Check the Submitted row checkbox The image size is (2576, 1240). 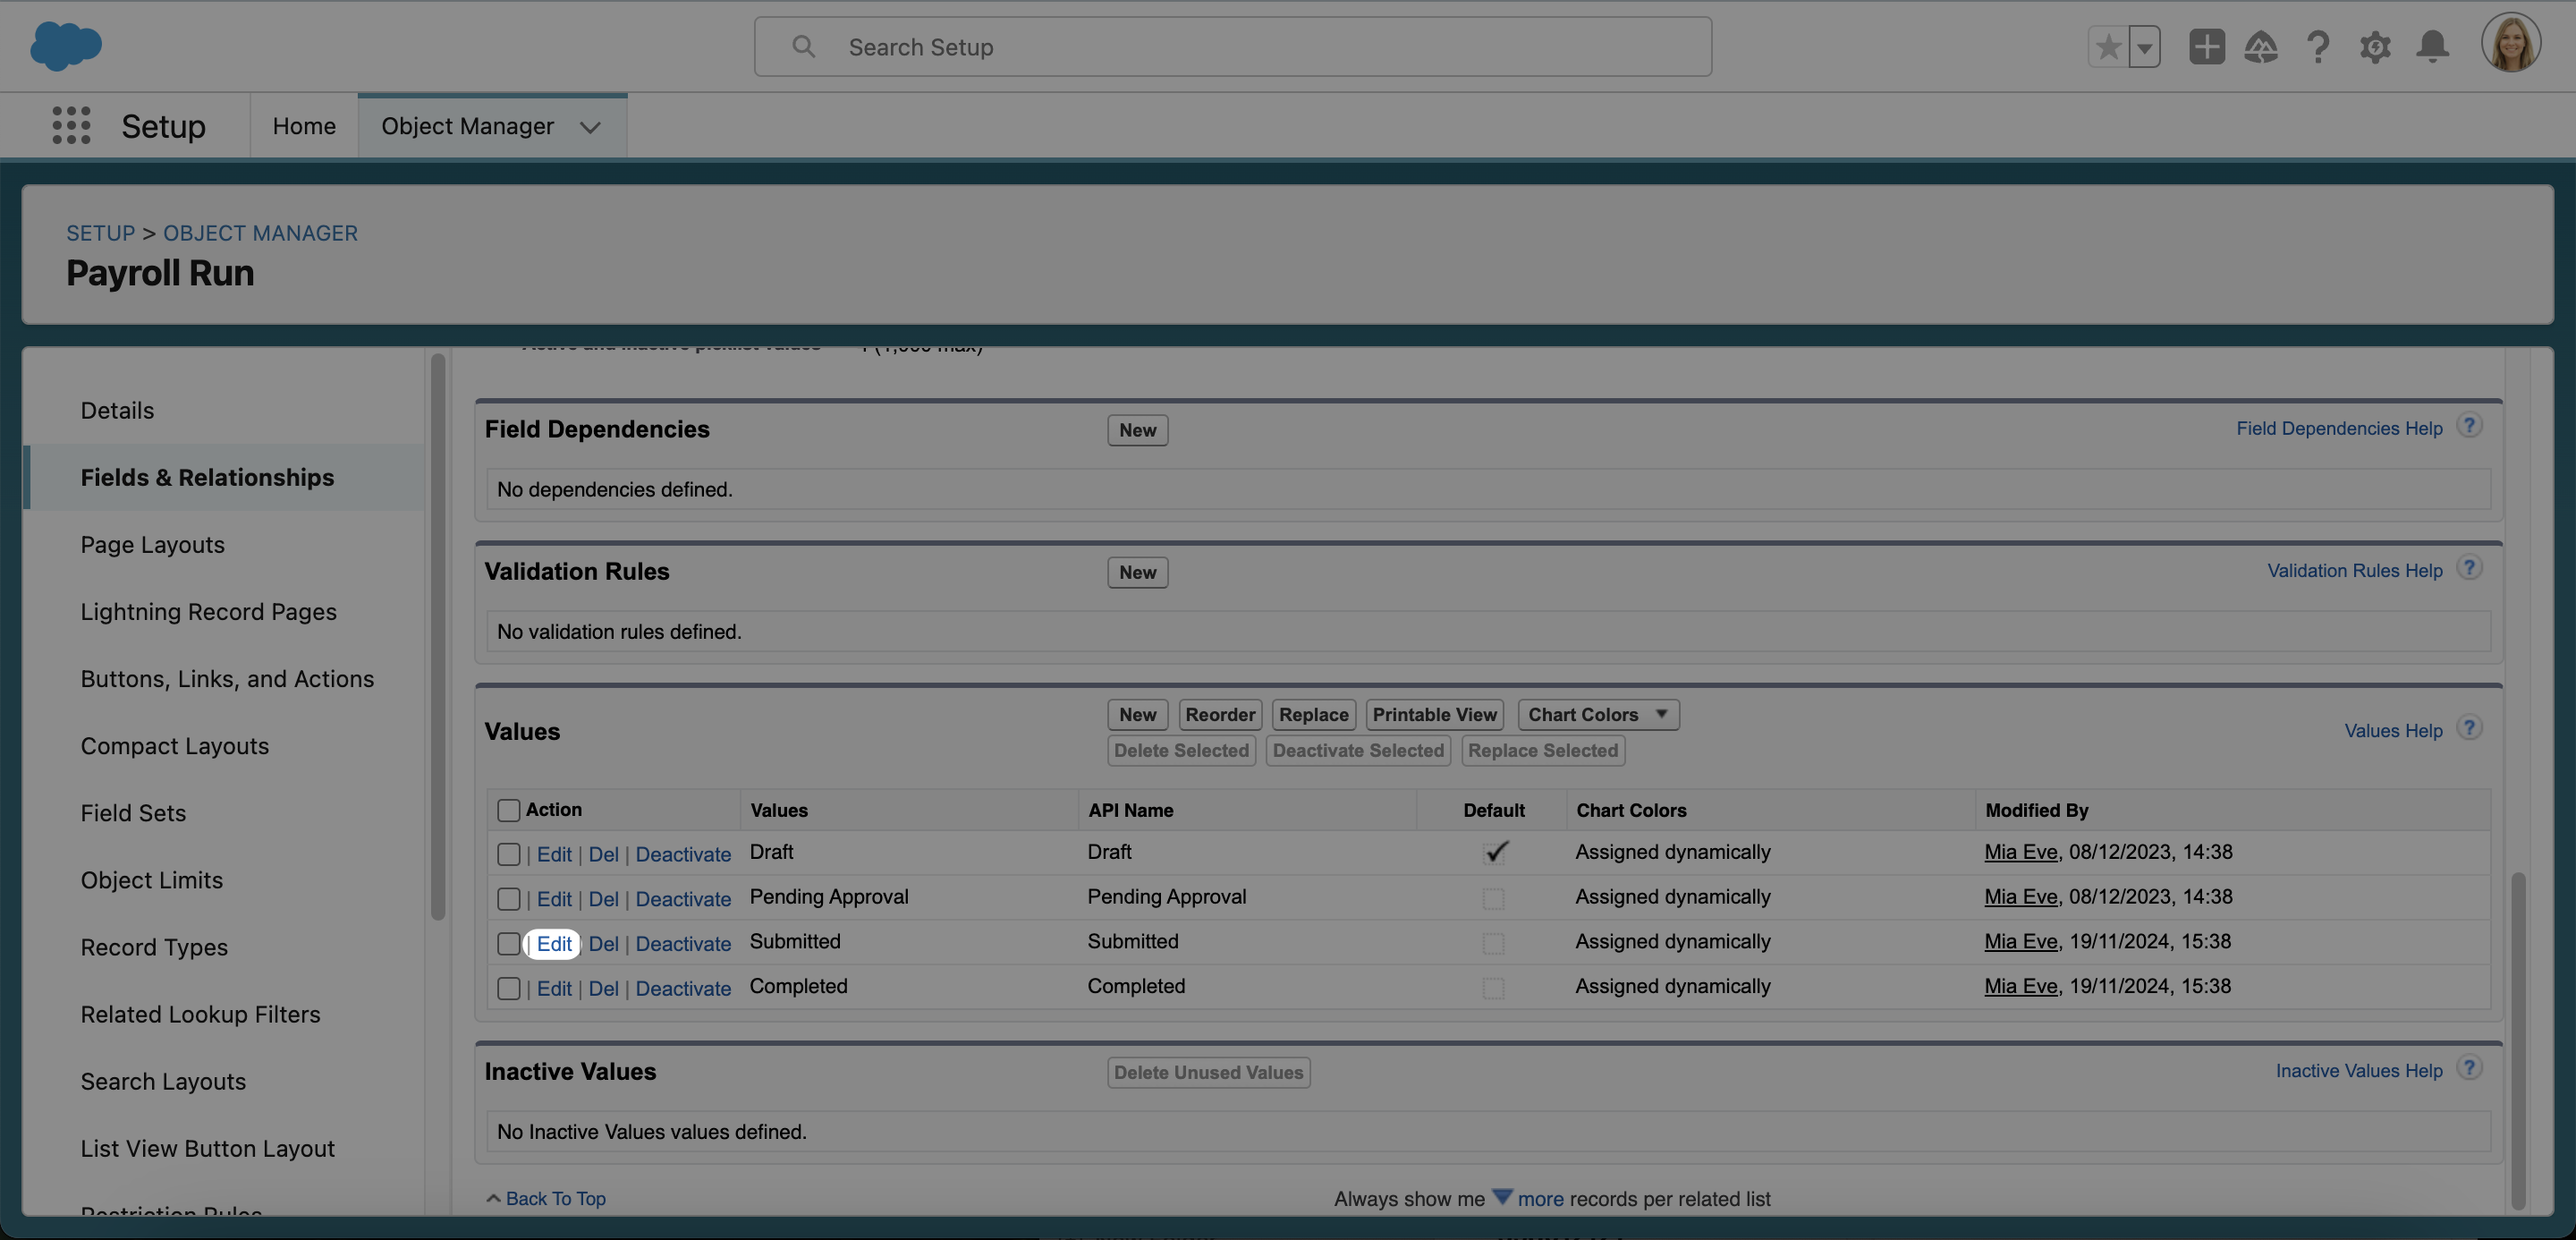point(508,943)
